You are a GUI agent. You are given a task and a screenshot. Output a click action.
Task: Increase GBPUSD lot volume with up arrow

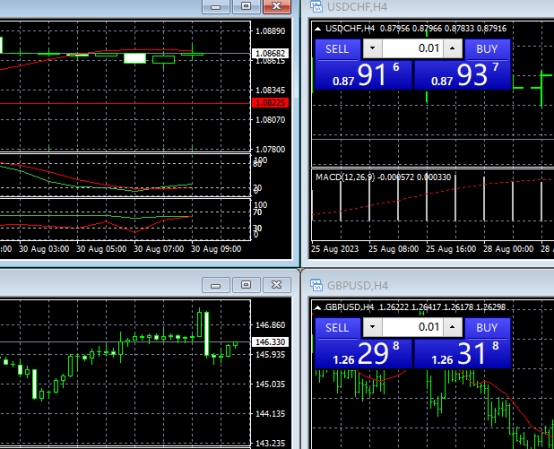453,327
